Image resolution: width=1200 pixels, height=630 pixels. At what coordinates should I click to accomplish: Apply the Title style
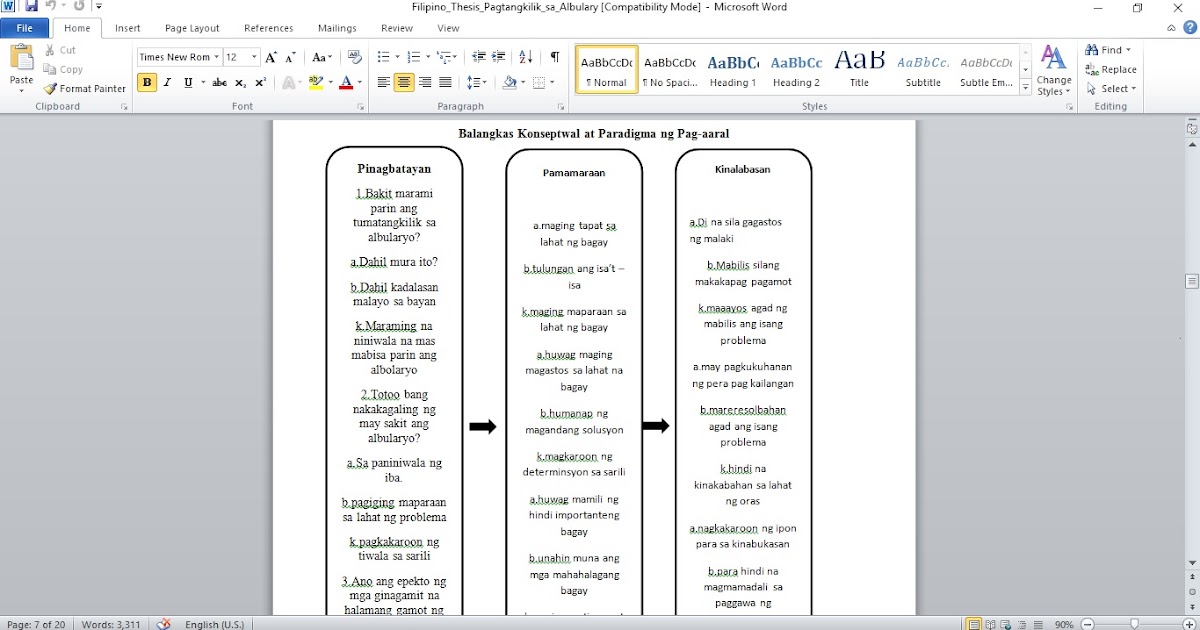(860, 70)
